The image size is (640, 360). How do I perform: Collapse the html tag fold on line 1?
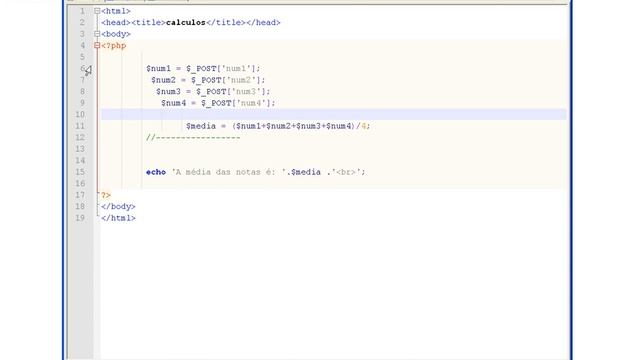[x=97, y=11]
